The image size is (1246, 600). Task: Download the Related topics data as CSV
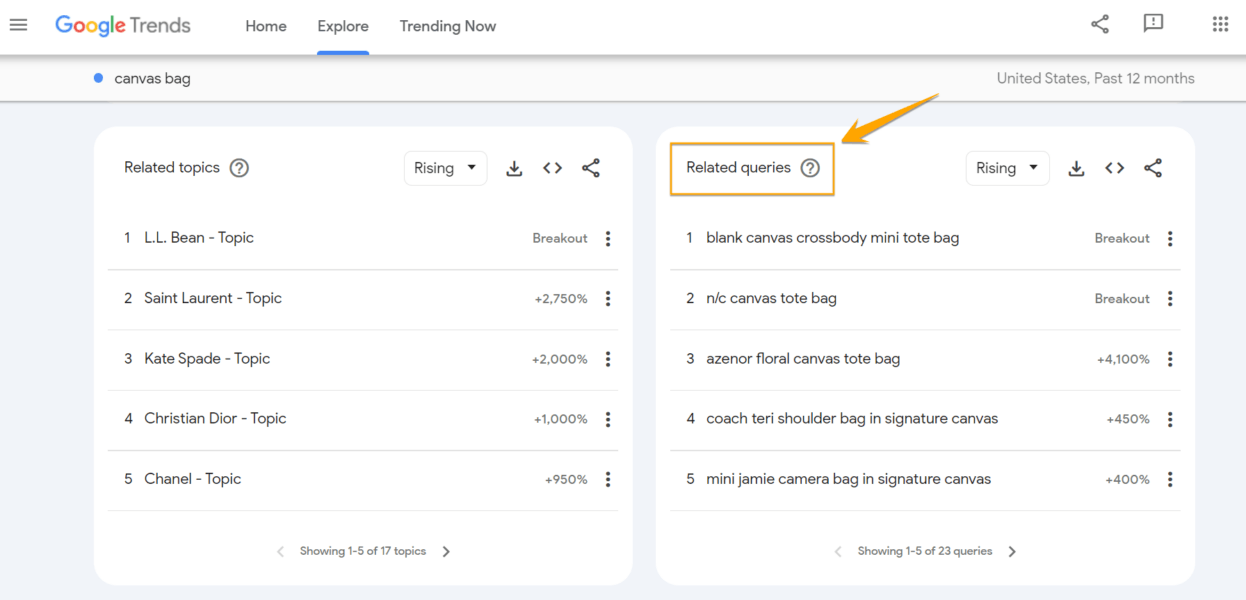pyautogui.click(x=514, y=168)
